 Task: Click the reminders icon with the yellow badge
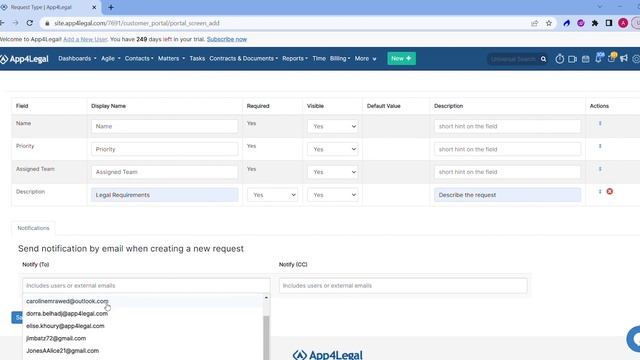pyautogui.click(x=611, y=58)
